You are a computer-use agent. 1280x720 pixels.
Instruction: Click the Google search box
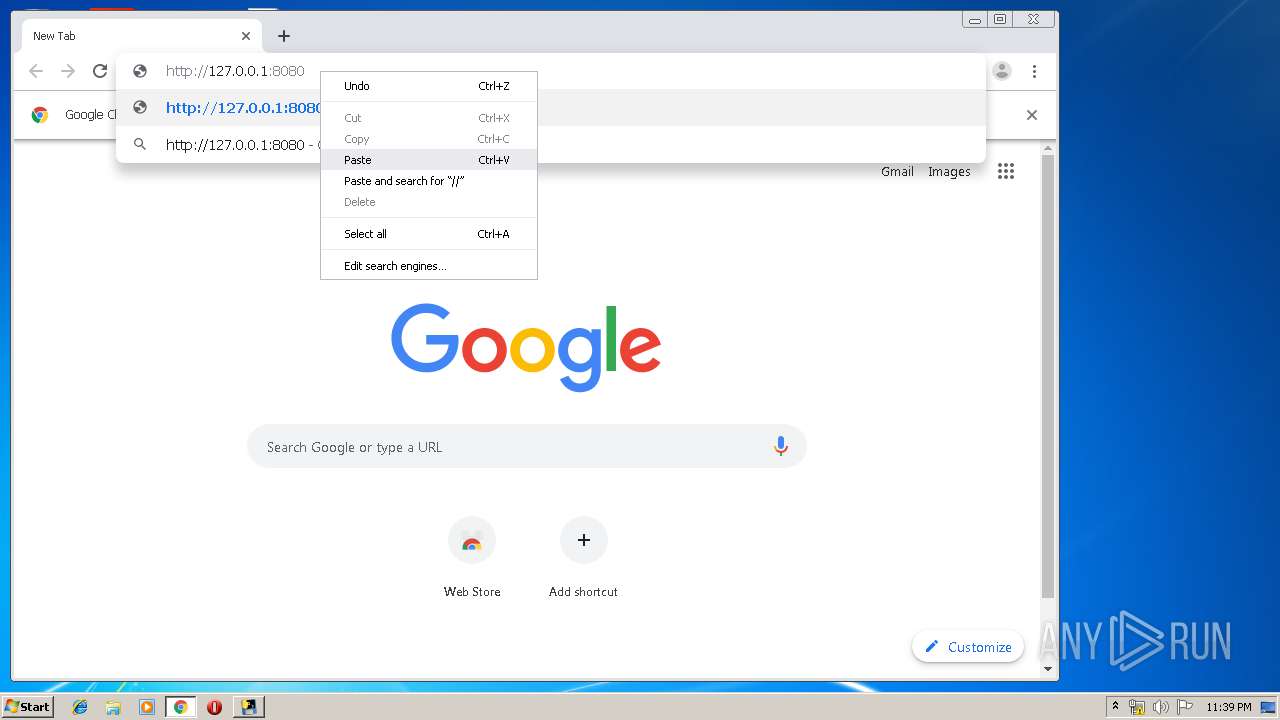pyautogui.click(x=526, y=447)
